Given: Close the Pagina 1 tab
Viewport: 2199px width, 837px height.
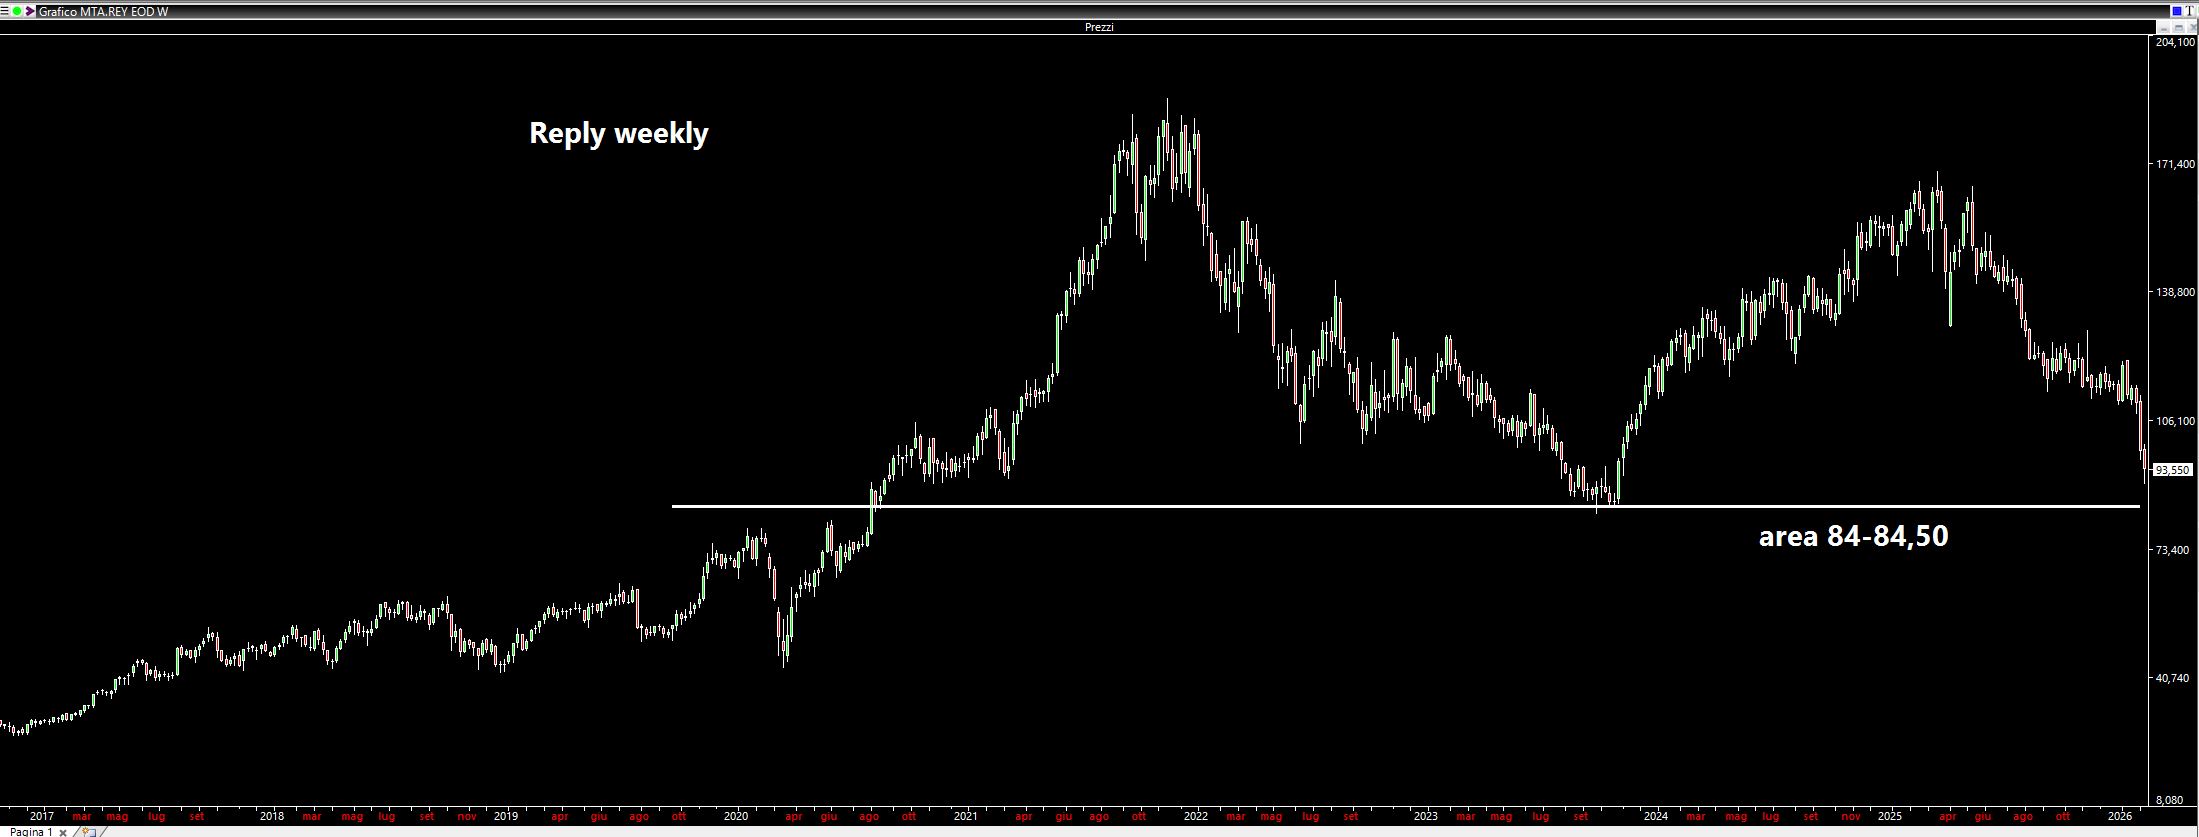Looking at the screenshot, I should pos(63,832).
